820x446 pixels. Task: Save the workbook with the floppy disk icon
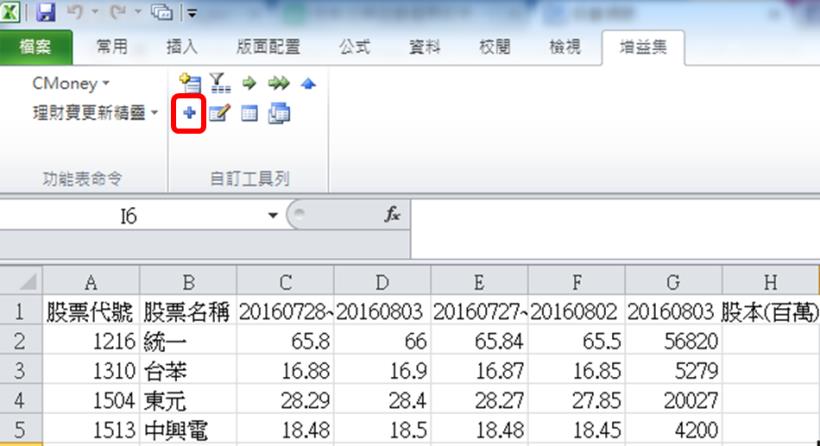pyautogui.click(x=45, y=12)
